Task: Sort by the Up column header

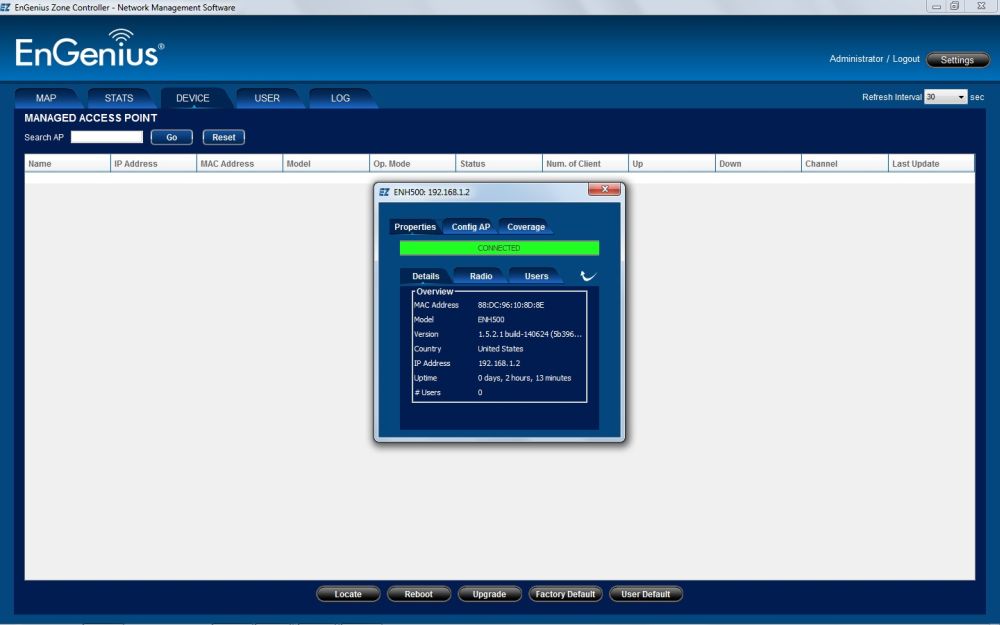Action: pyautogui.click(x=672, y=164)
